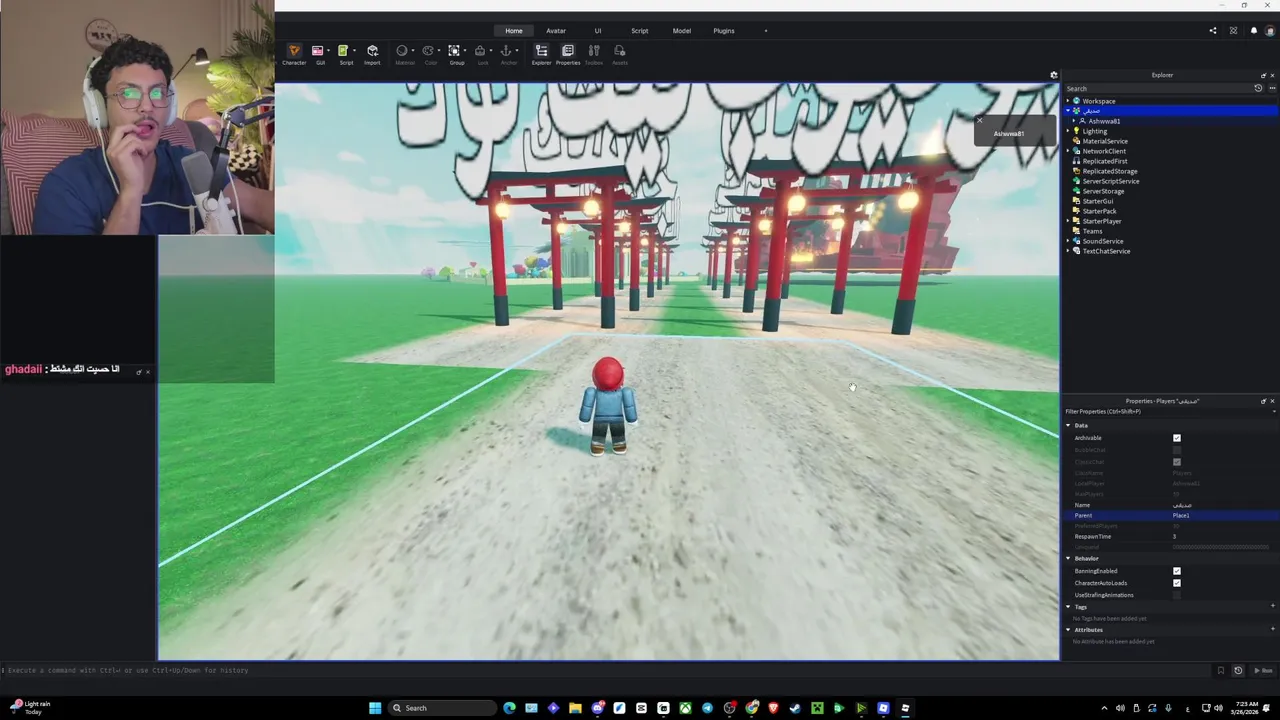Switch to the Model tab

682,30
